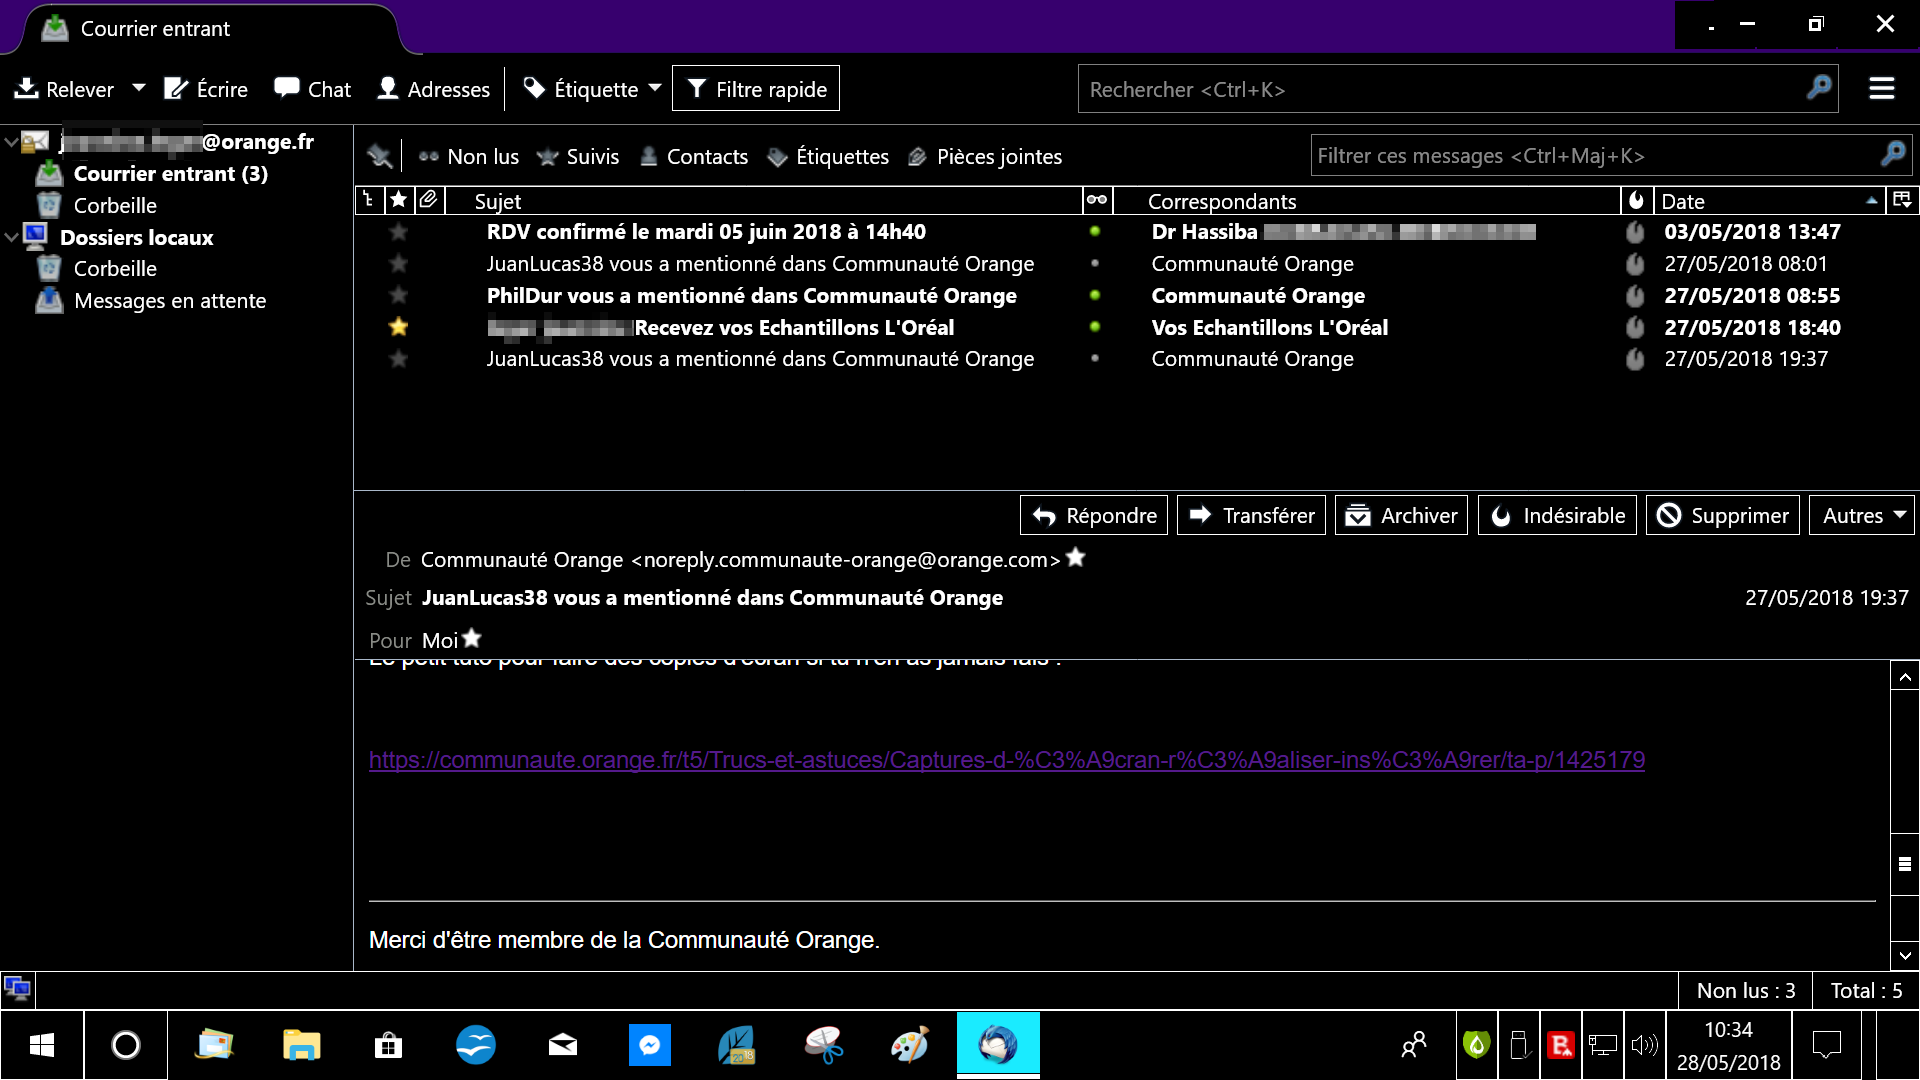Screen dimensions: 1920x1080
Task: Open the Relever dropdown arrow
Action: click(x=139, y=88)
